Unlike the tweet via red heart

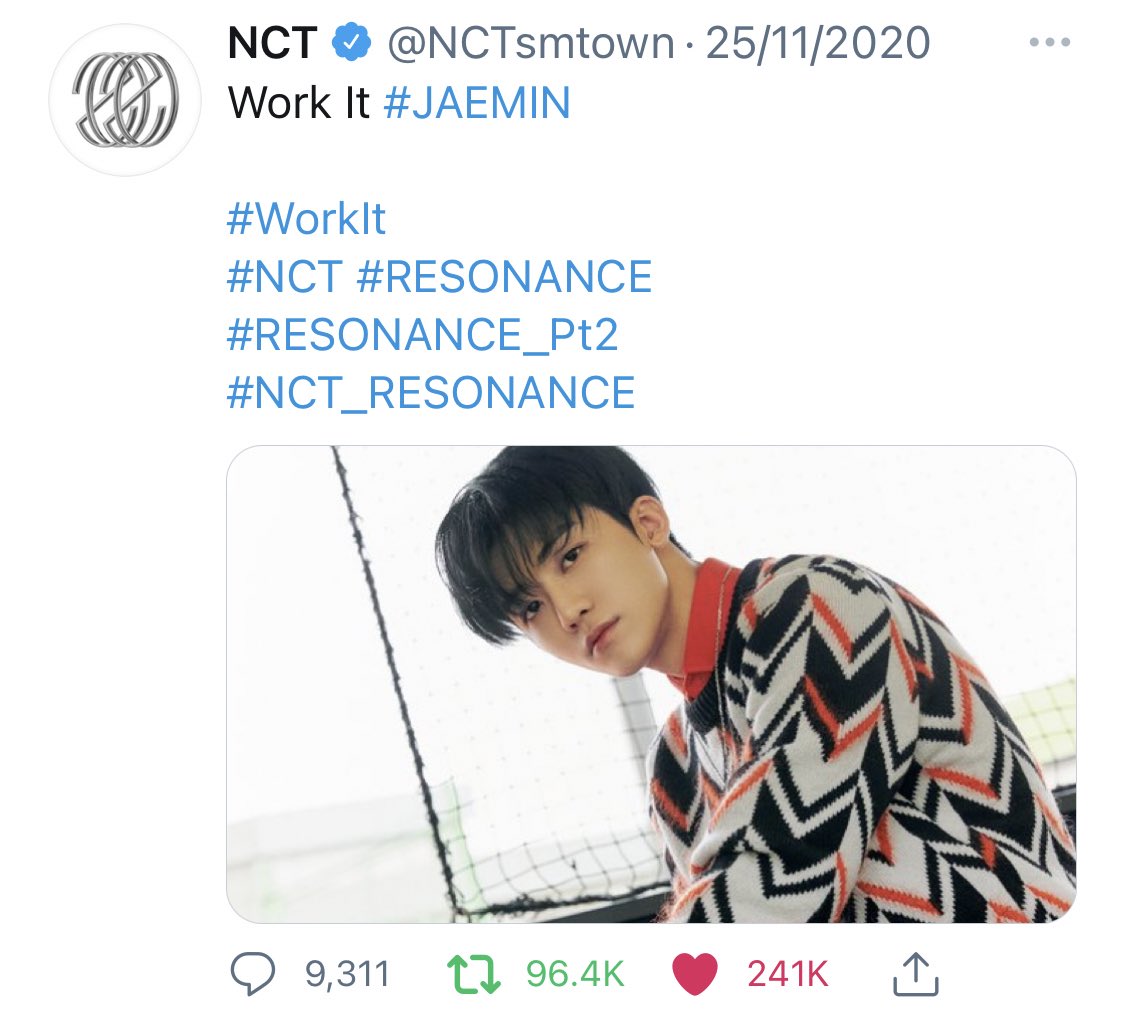(695, 974)
